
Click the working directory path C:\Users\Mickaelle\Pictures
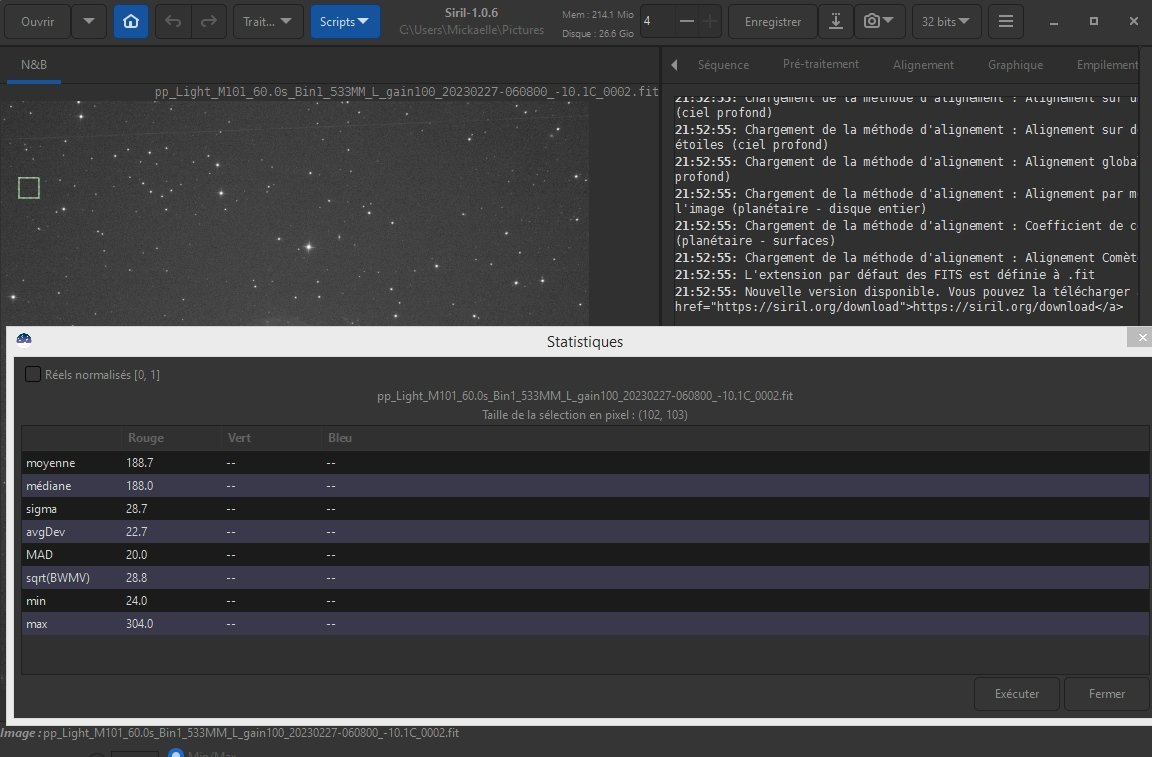coord(472,30)
